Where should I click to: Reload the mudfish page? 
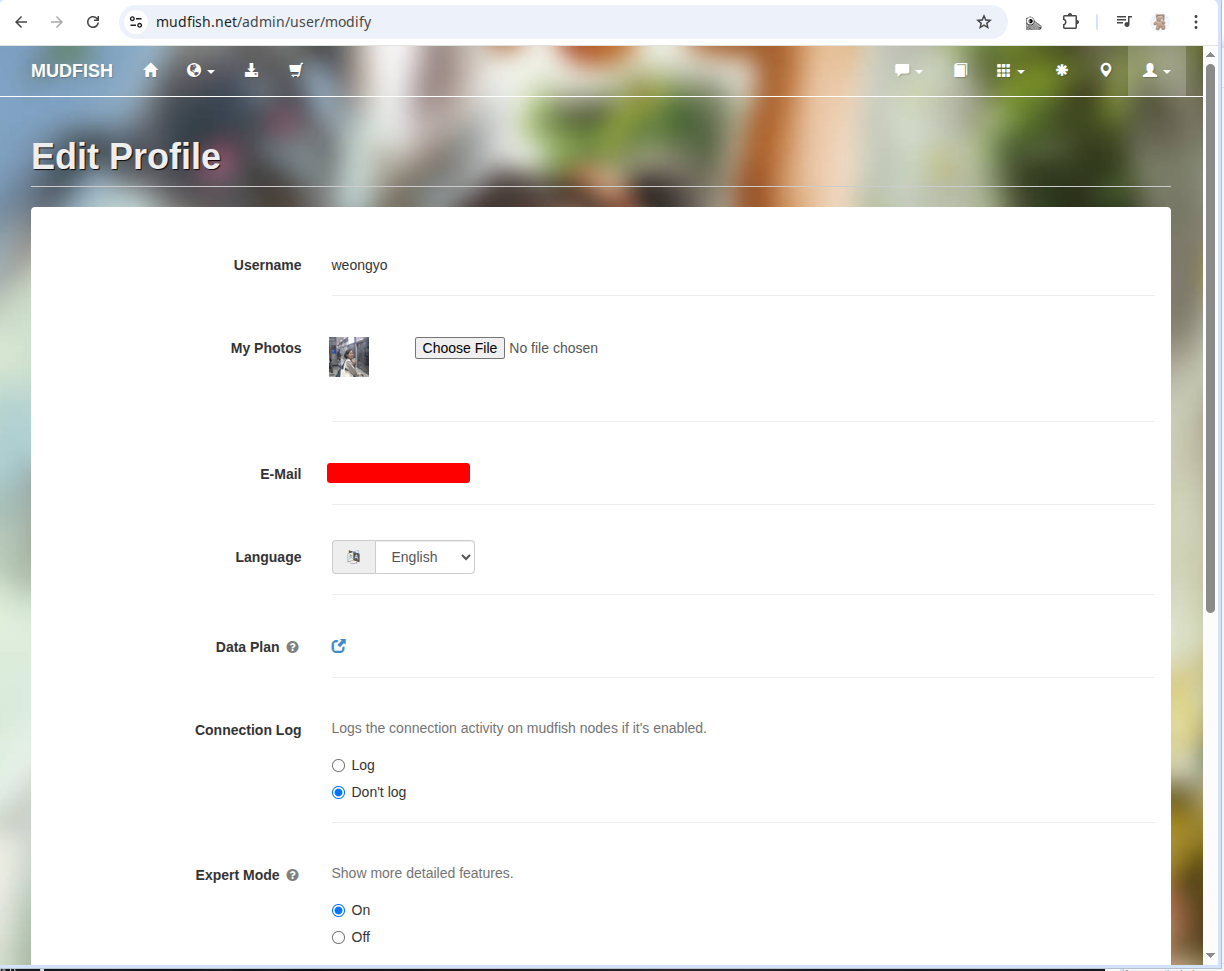click(93, 22)
